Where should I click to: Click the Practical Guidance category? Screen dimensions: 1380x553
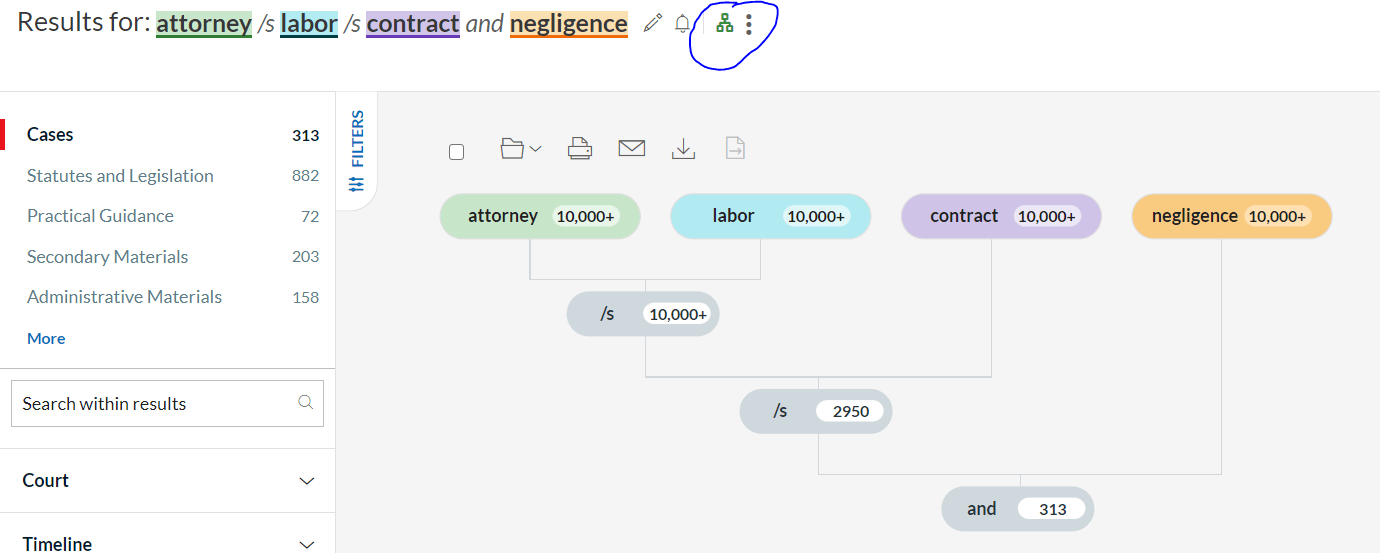coord(100,216)
